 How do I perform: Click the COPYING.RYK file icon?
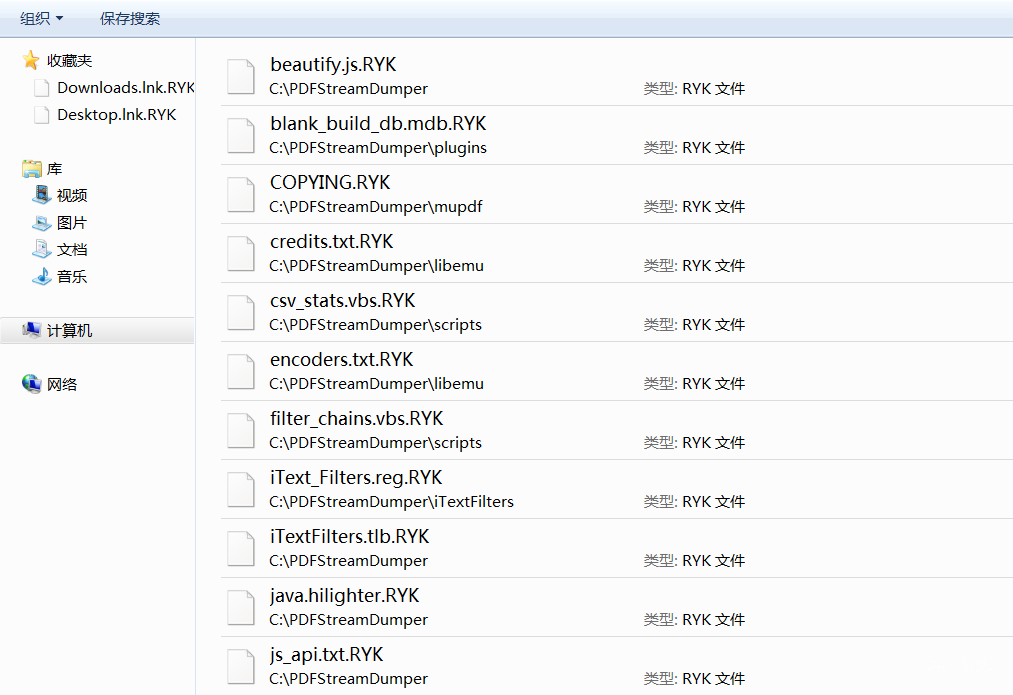pyautogui.click(x=241, y=194)
